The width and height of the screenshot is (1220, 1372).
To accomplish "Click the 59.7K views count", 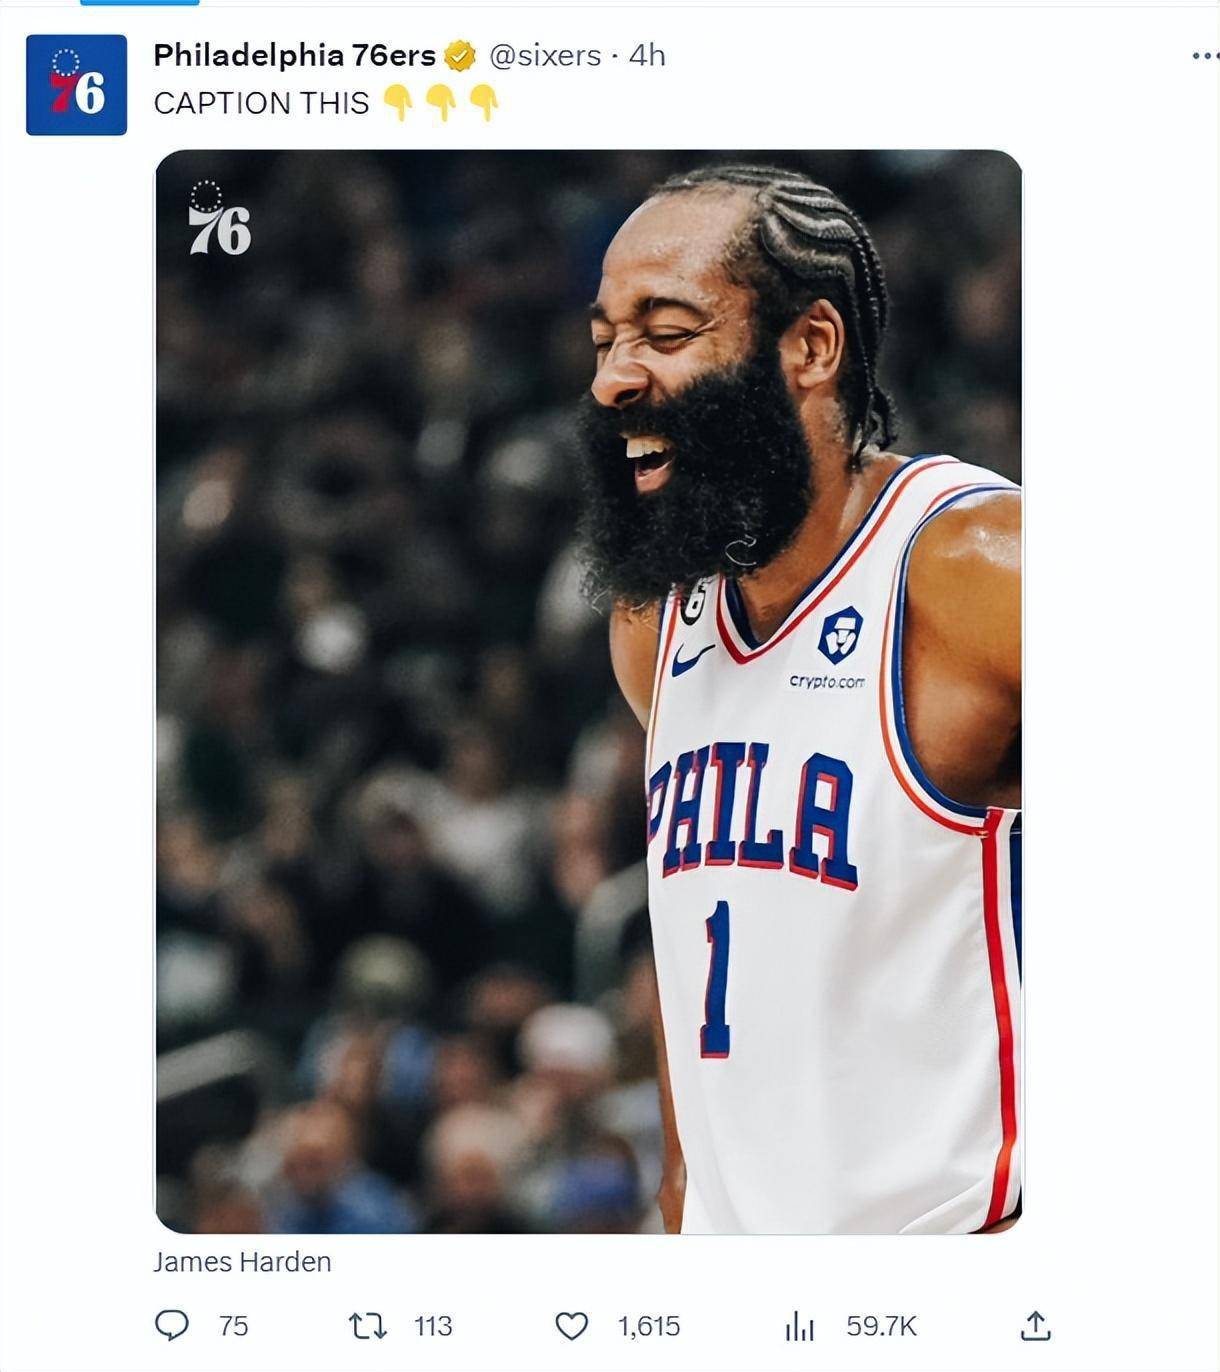I will coord(881,1326).
